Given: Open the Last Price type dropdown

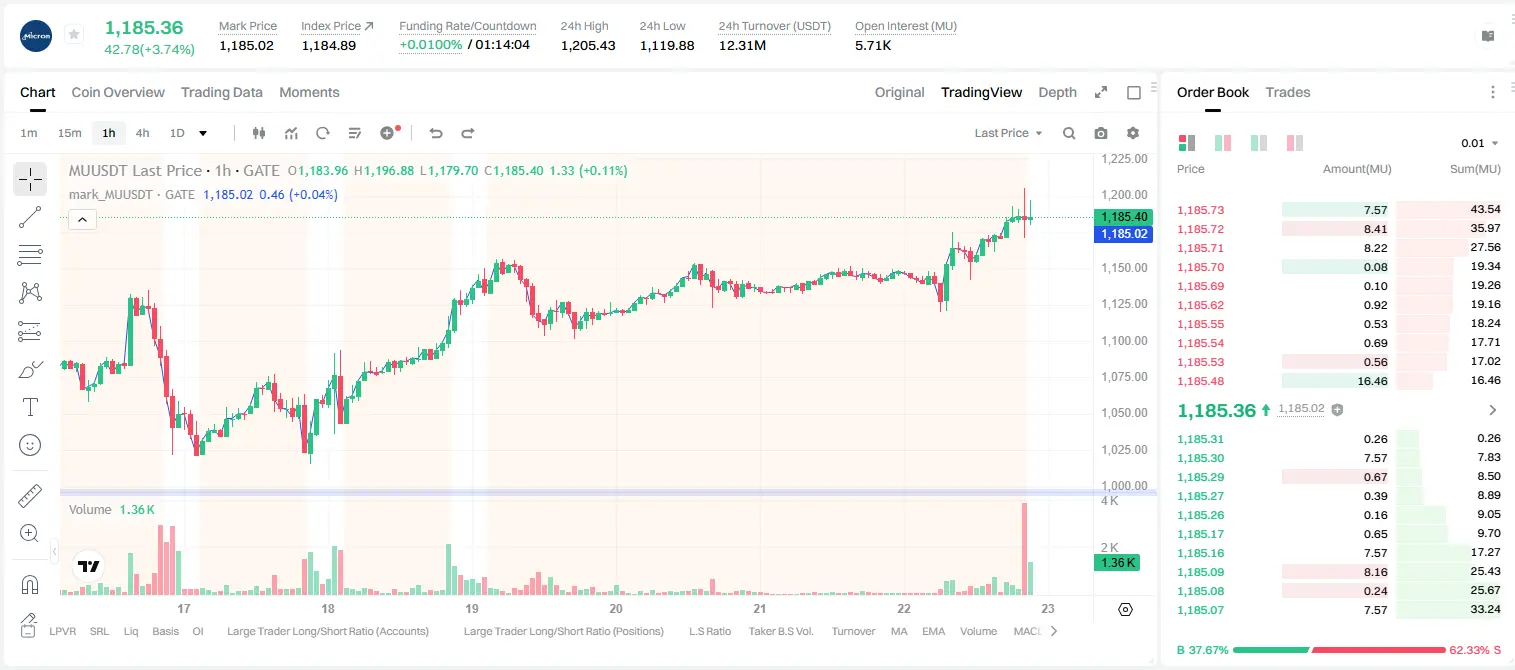Looking at the screenshot, I should [x=1008, y=133].
